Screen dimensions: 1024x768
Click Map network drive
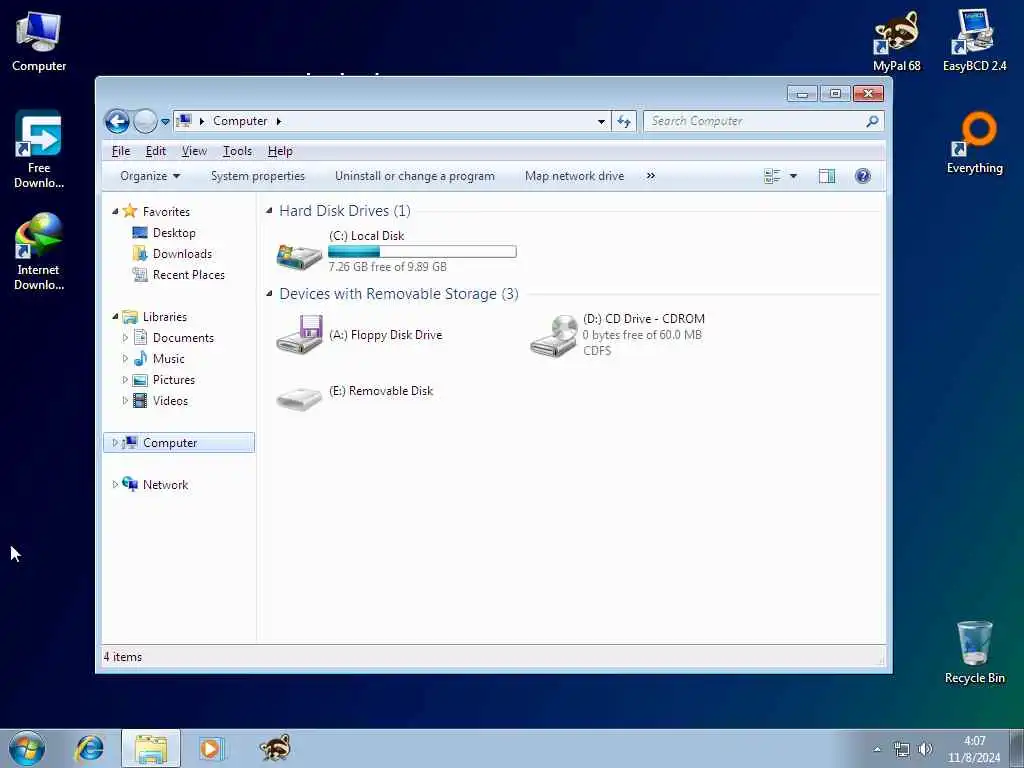575,176
